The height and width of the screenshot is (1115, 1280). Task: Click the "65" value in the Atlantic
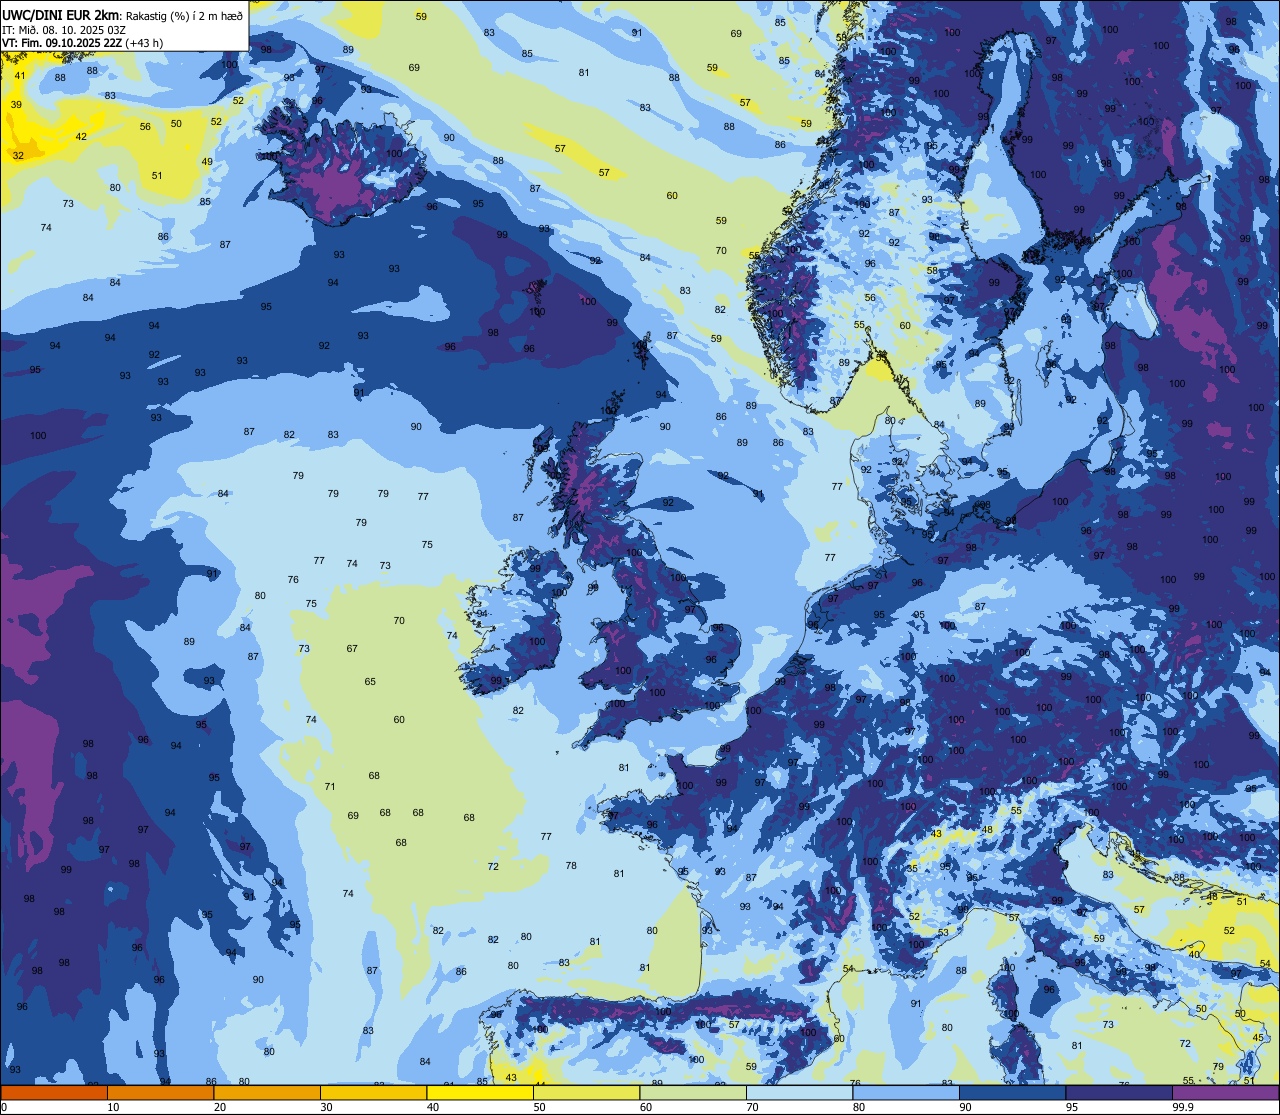[370, 681]
